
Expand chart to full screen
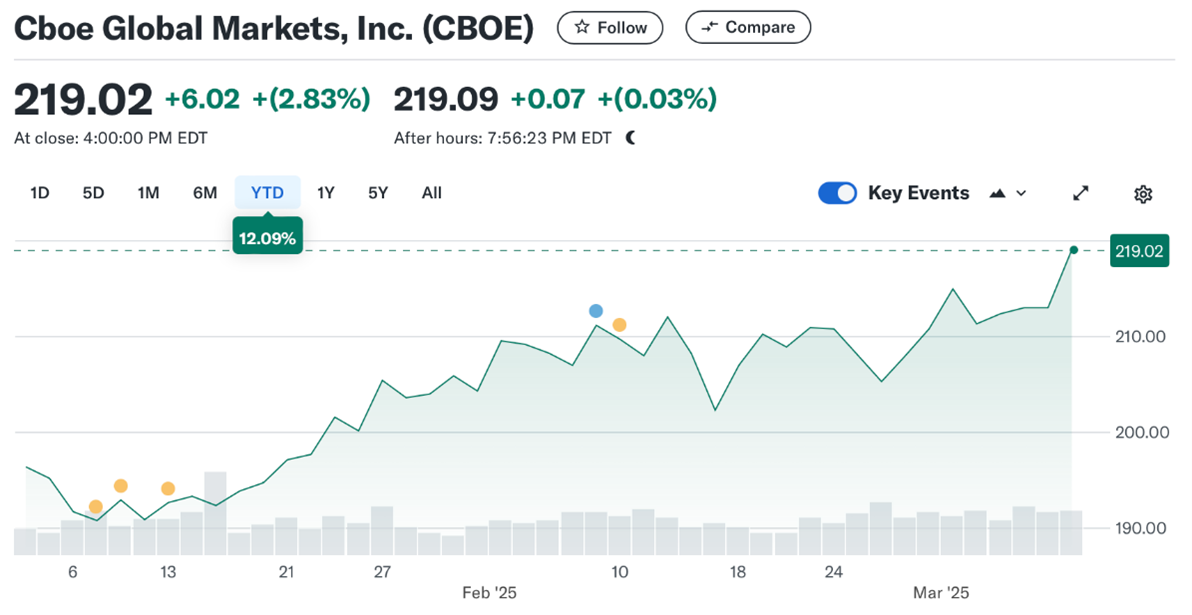[1081, 194]
